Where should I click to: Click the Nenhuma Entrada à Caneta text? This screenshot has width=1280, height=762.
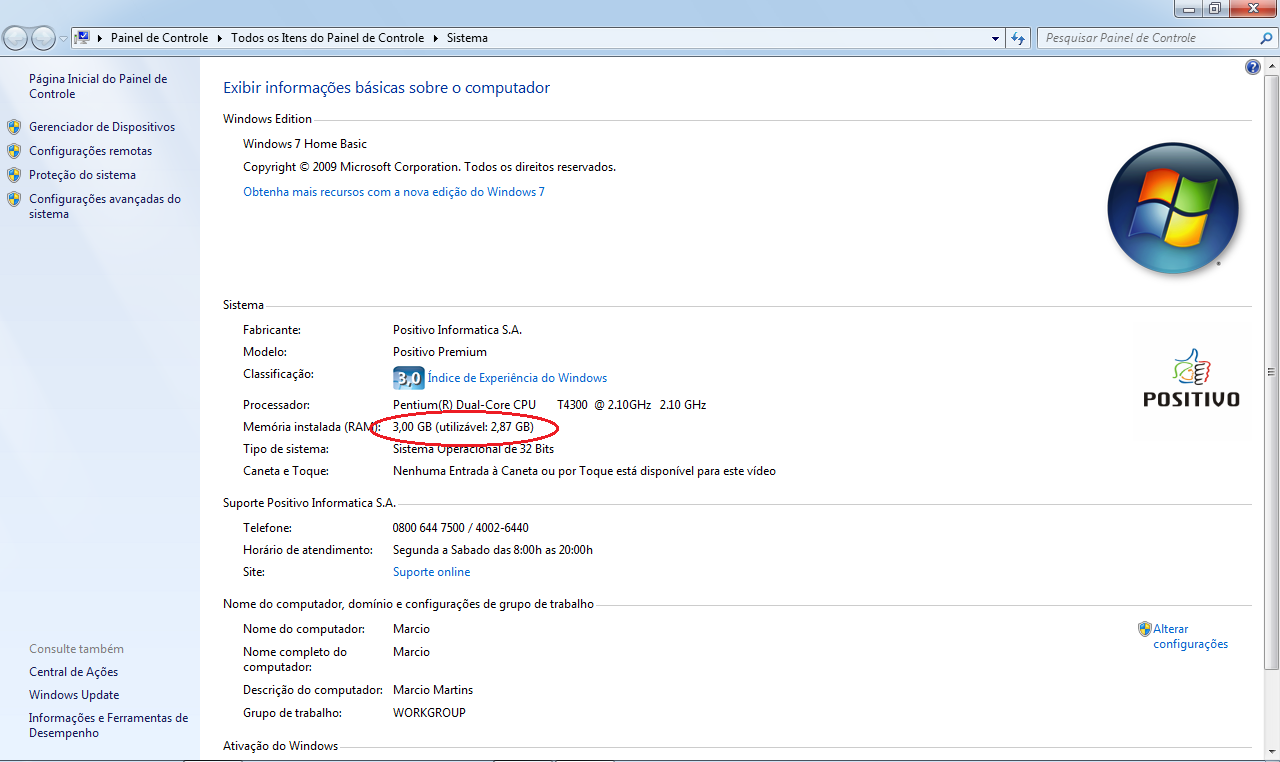584,471
